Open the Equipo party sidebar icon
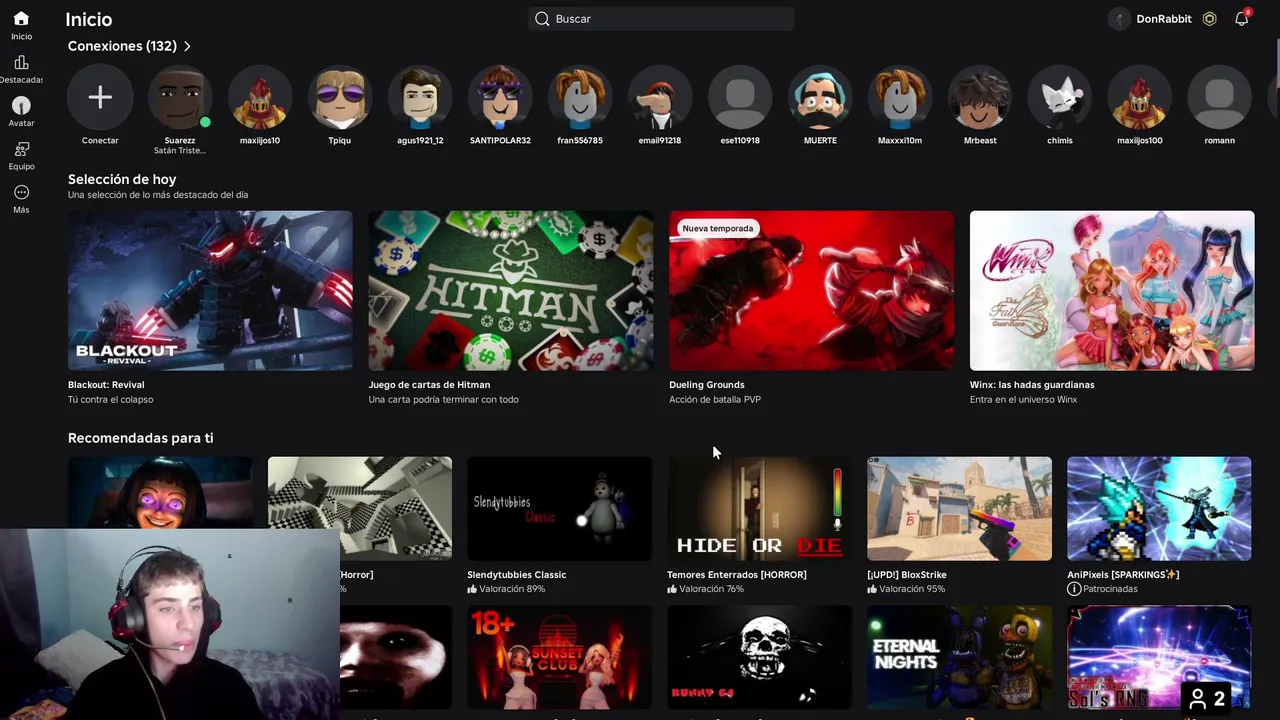1280x720 pixels. click(21, 149)
